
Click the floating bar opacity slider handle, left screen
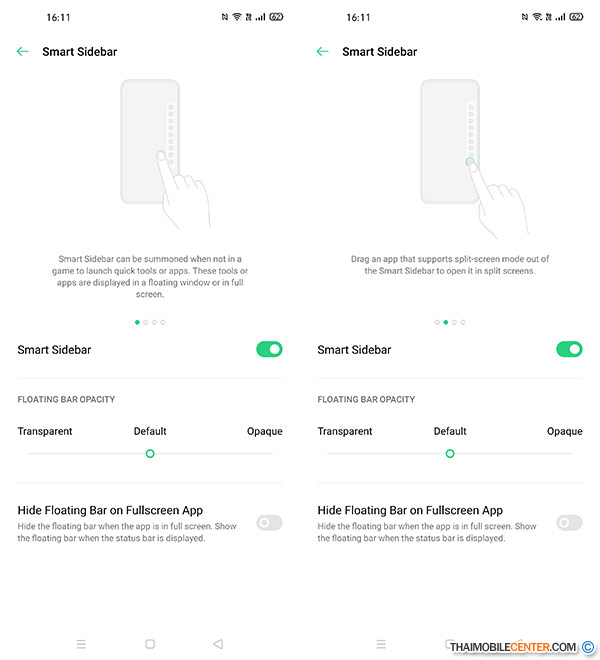click(150, 453)
